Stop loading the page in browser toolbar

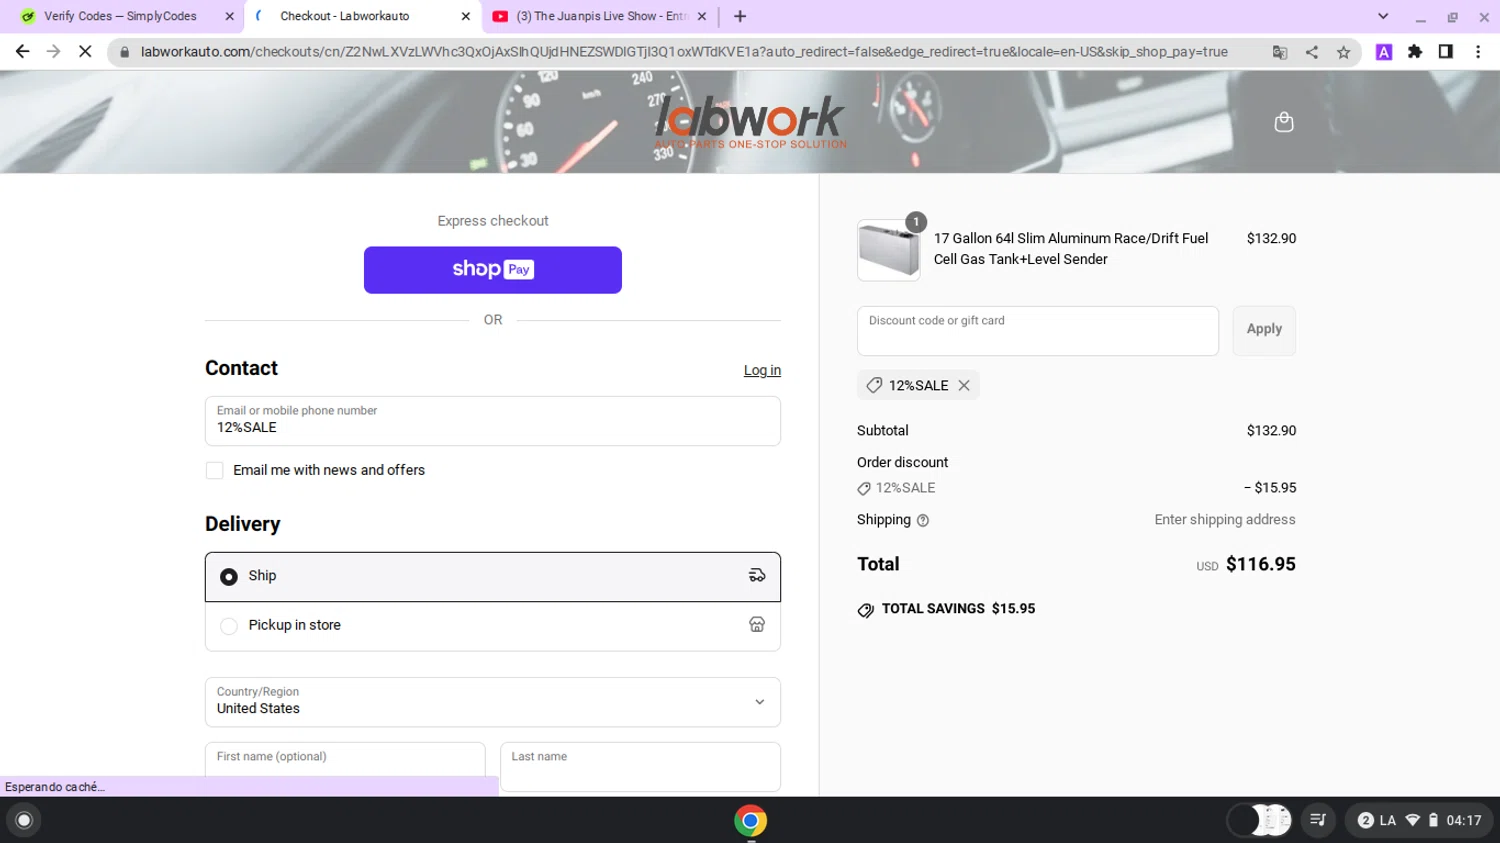85,52
